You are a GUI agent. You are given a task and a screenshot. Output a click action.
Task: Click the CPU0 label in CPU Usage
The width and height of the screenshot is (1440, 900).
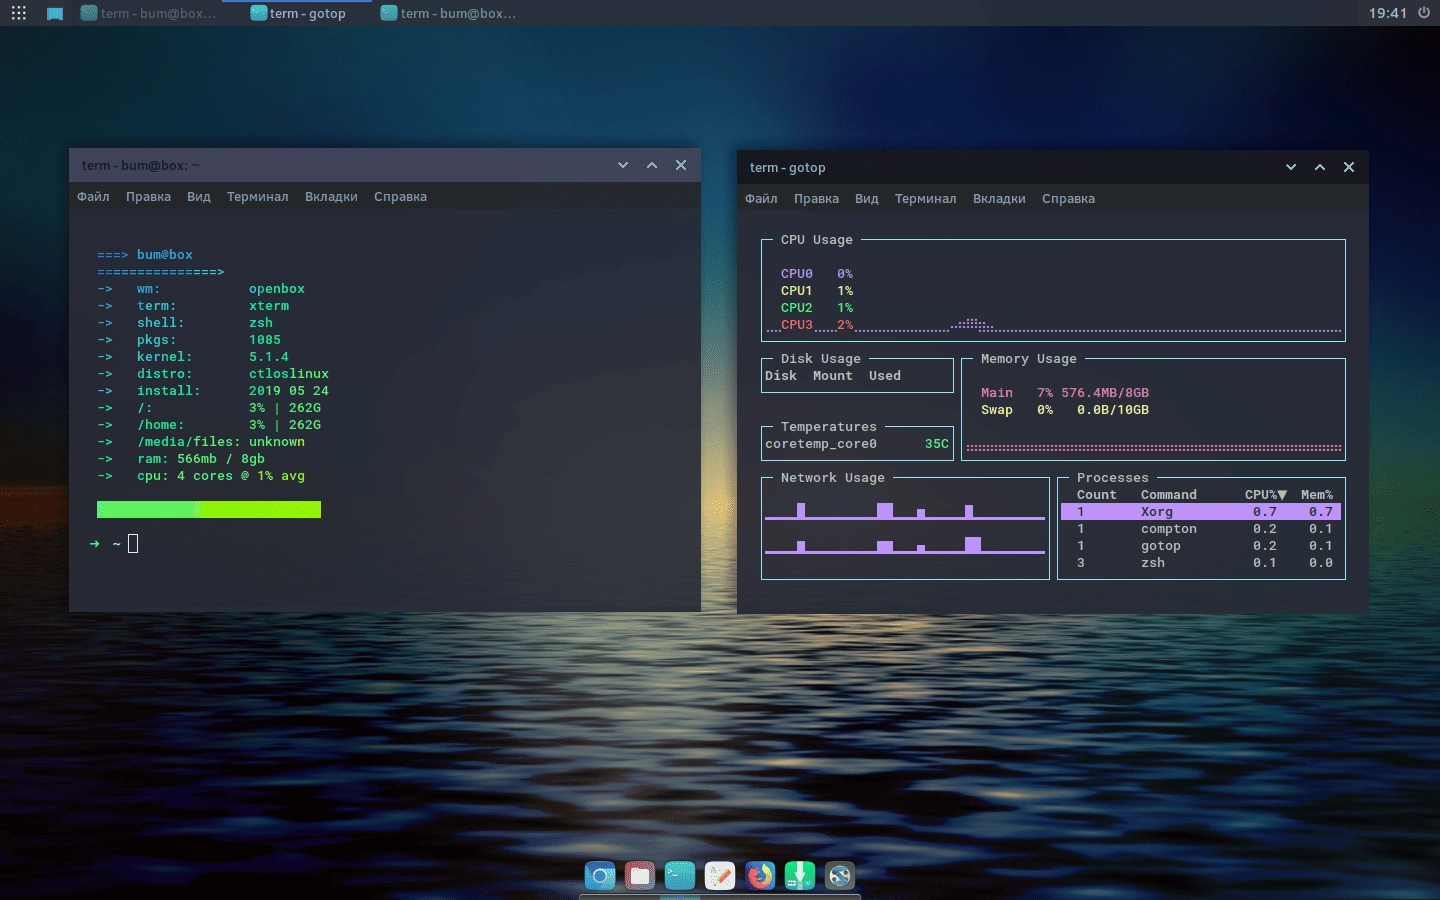point(797,274)
